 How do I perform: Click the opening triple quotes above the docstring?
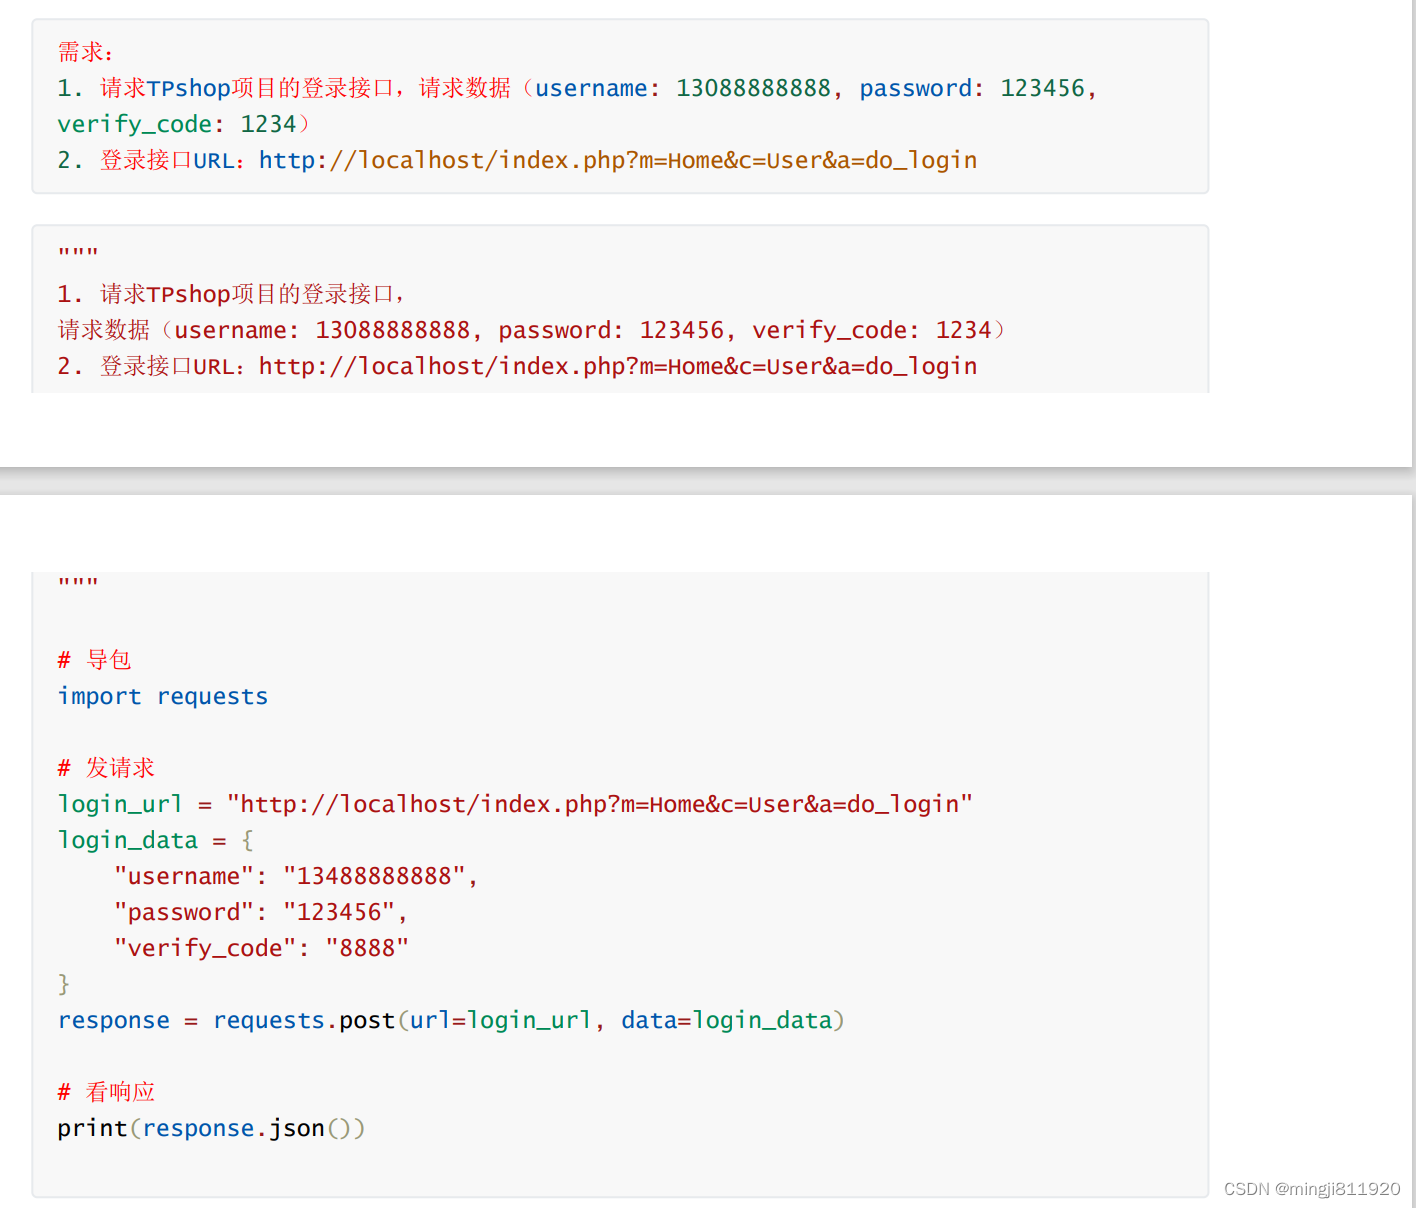click(78, 253)
